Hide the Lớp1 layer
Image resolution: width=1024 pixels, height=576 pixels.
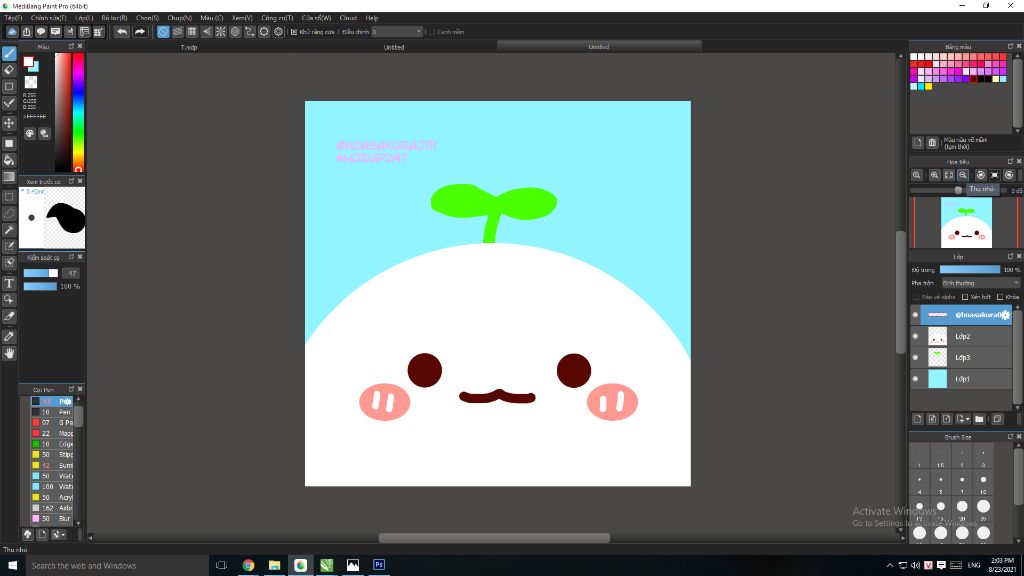click(916, 379)
